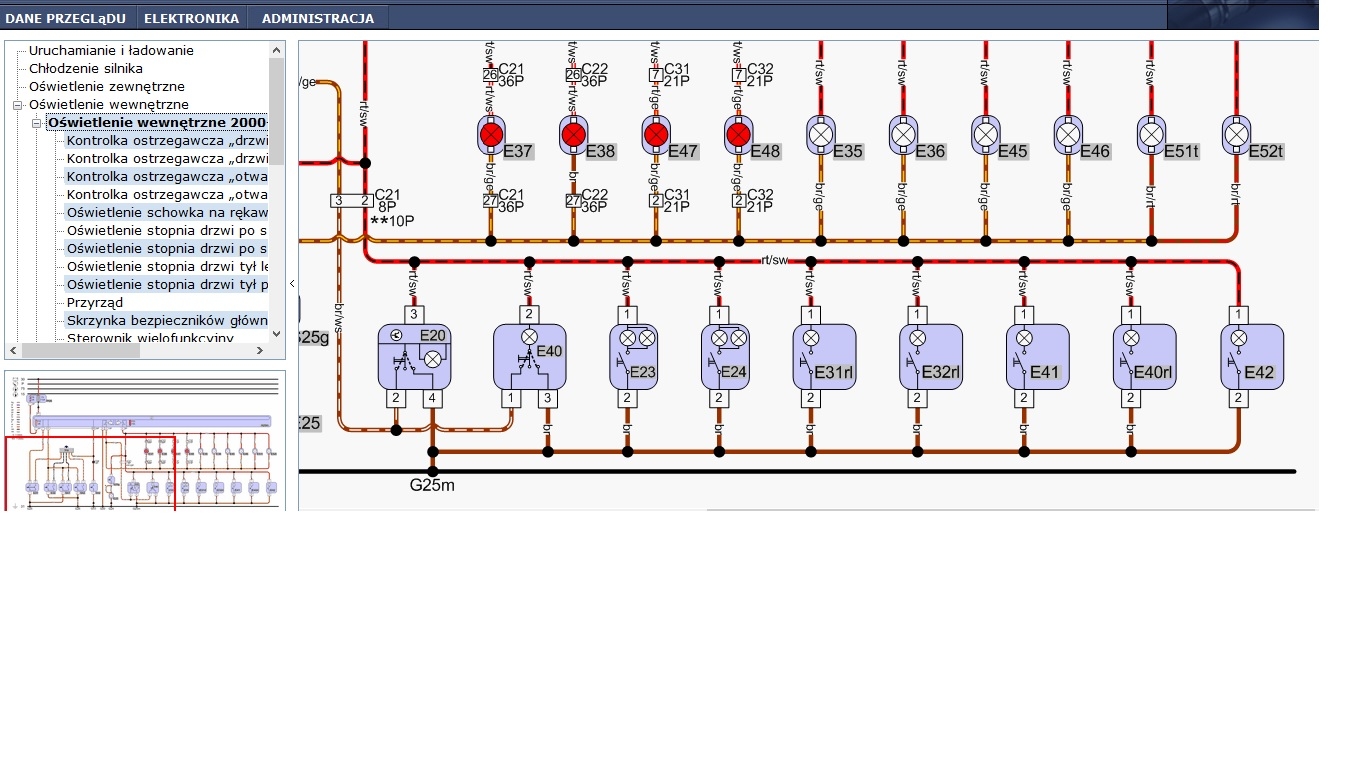Select the Przyrząd tree entry

tap(95, 302)
